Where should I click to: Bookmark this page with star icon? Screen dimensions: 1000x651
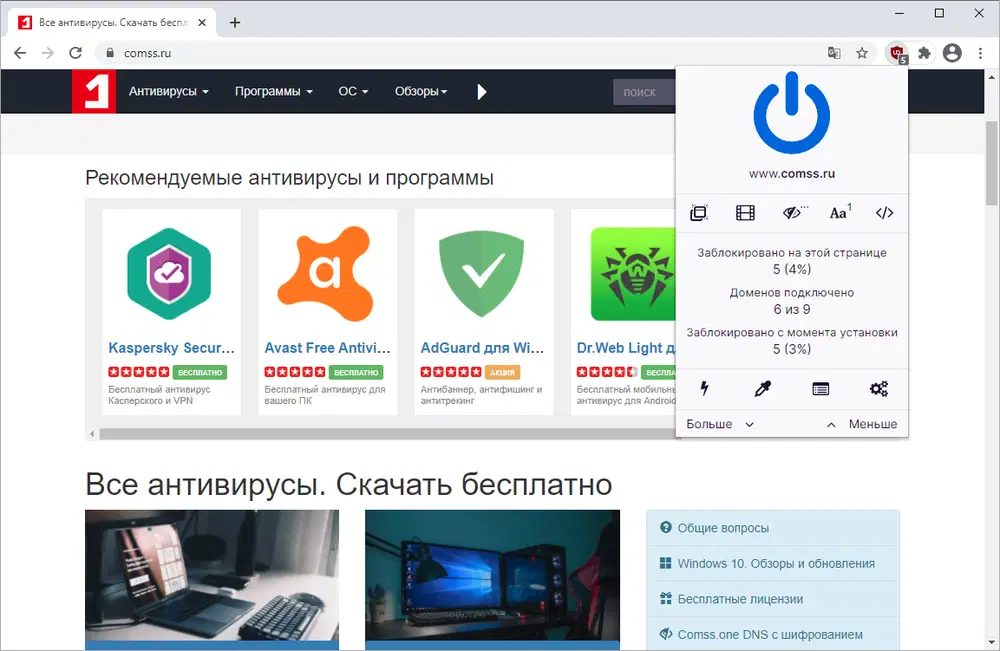(x=862, y=53)
